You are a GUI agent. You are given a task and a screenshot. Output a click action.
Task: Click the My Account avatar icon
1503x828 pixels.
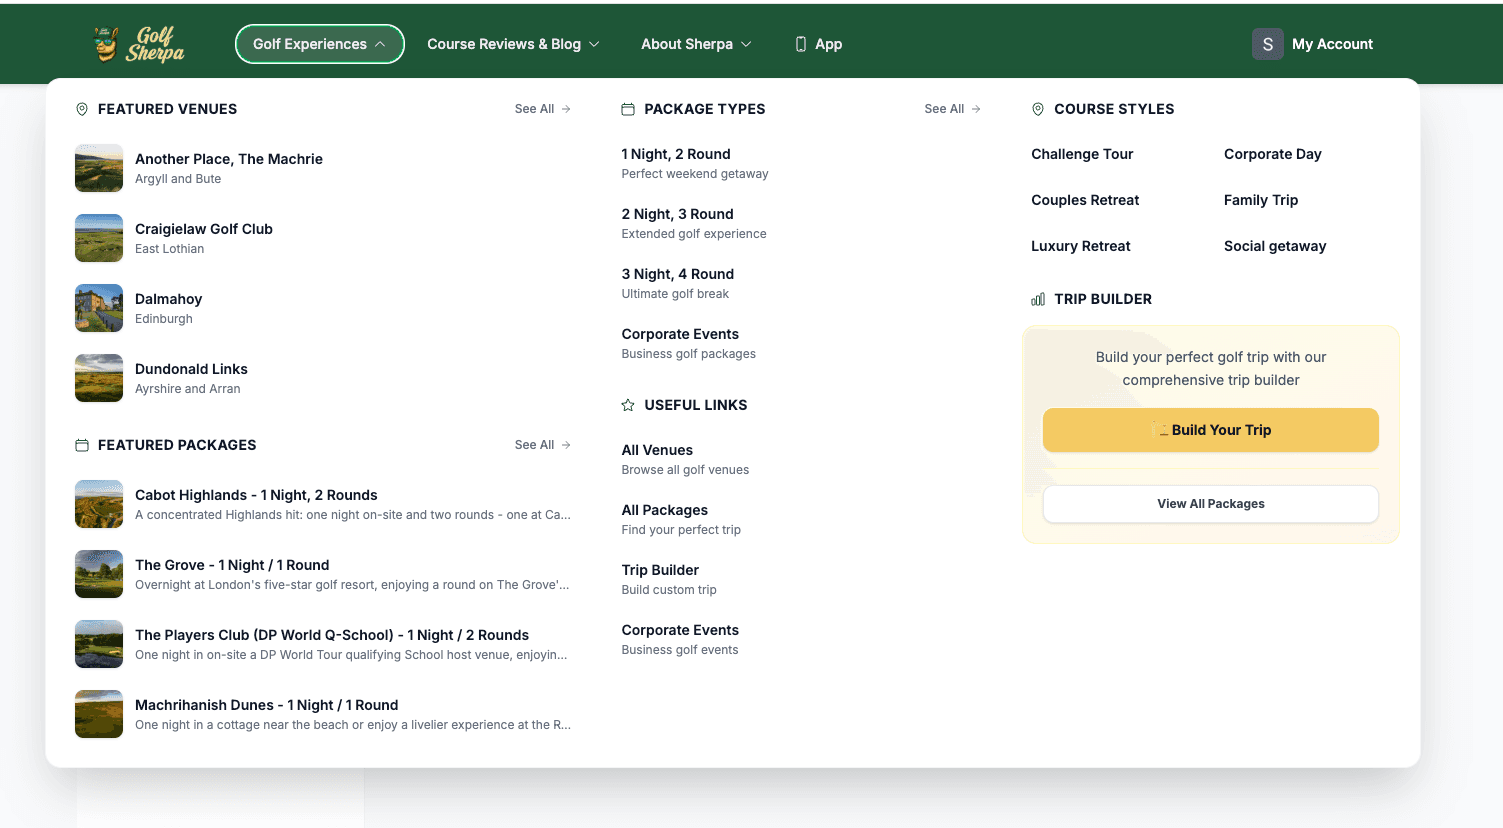1267,44
